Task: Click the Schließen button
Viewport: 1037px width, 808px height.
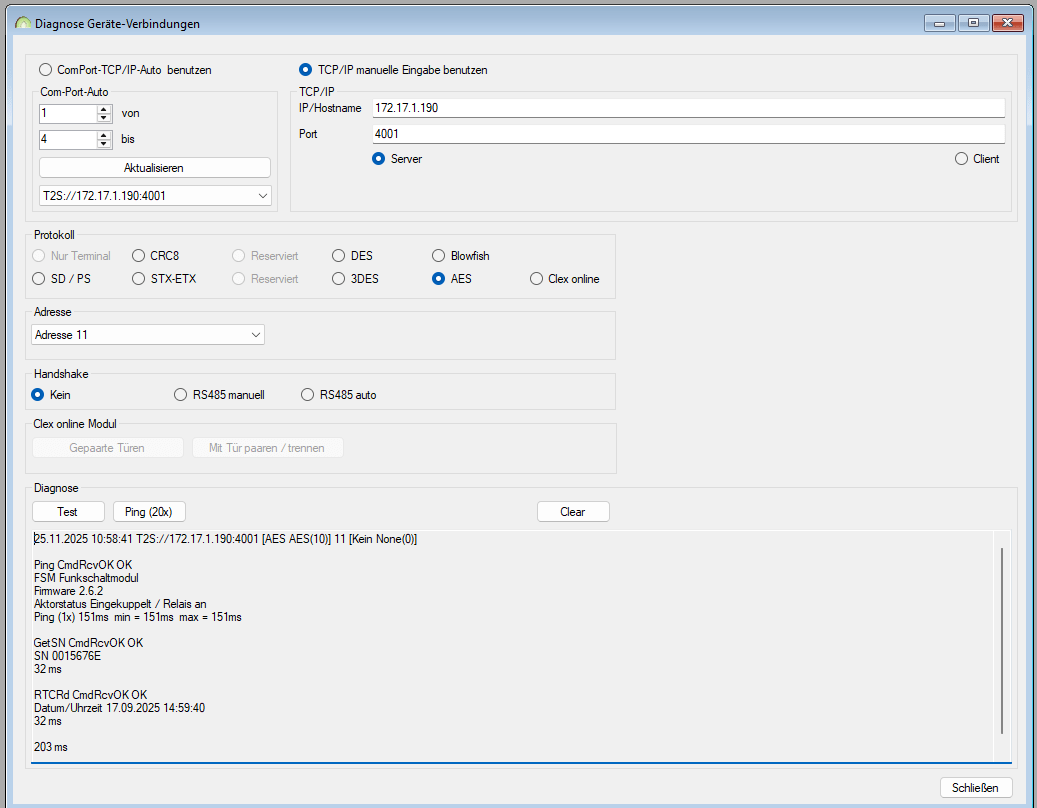Action: point(975,788)
